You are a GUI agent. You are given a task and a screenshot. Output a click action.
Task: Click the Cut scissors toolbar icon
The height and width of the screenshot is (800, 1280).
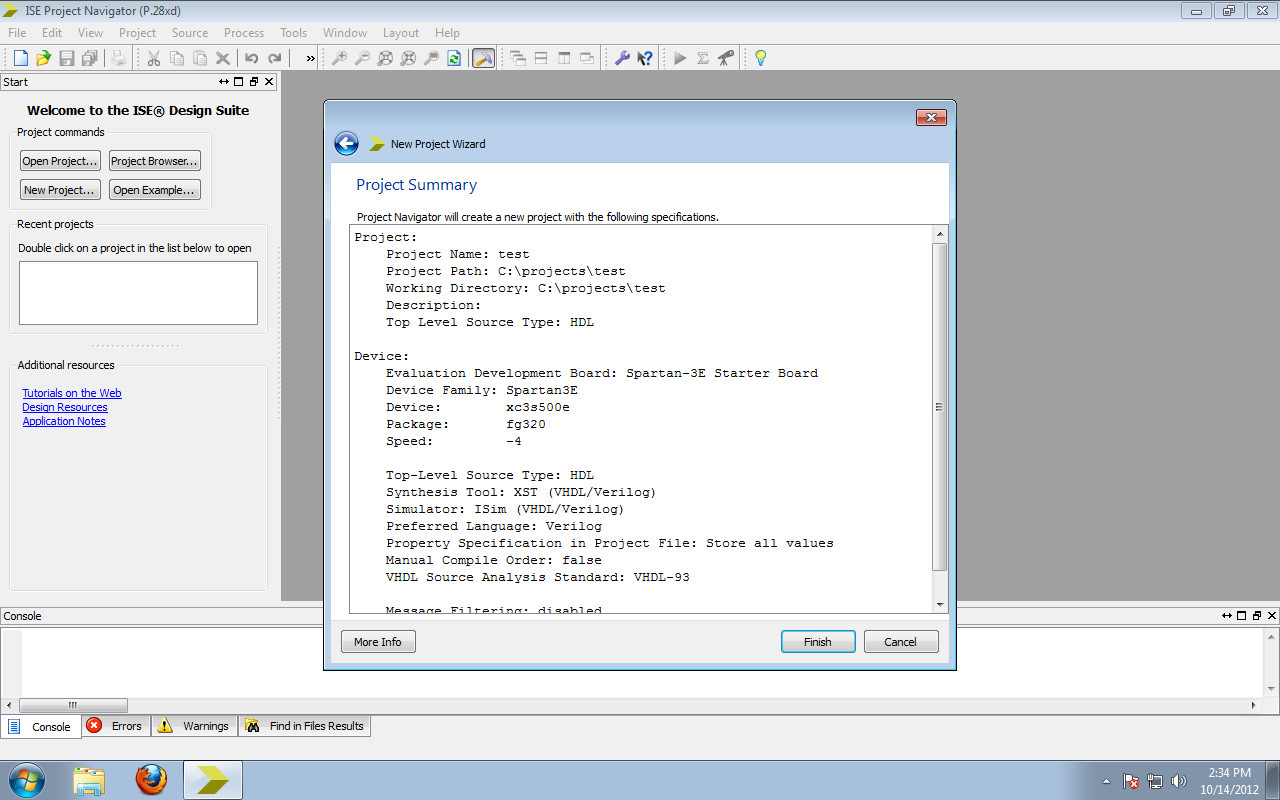click(155, 58)
